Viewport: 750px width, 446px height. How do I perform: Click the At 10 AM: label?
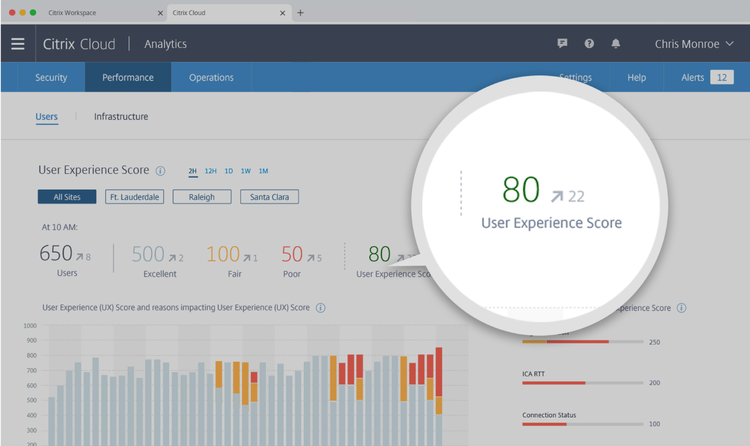[59, 227]
